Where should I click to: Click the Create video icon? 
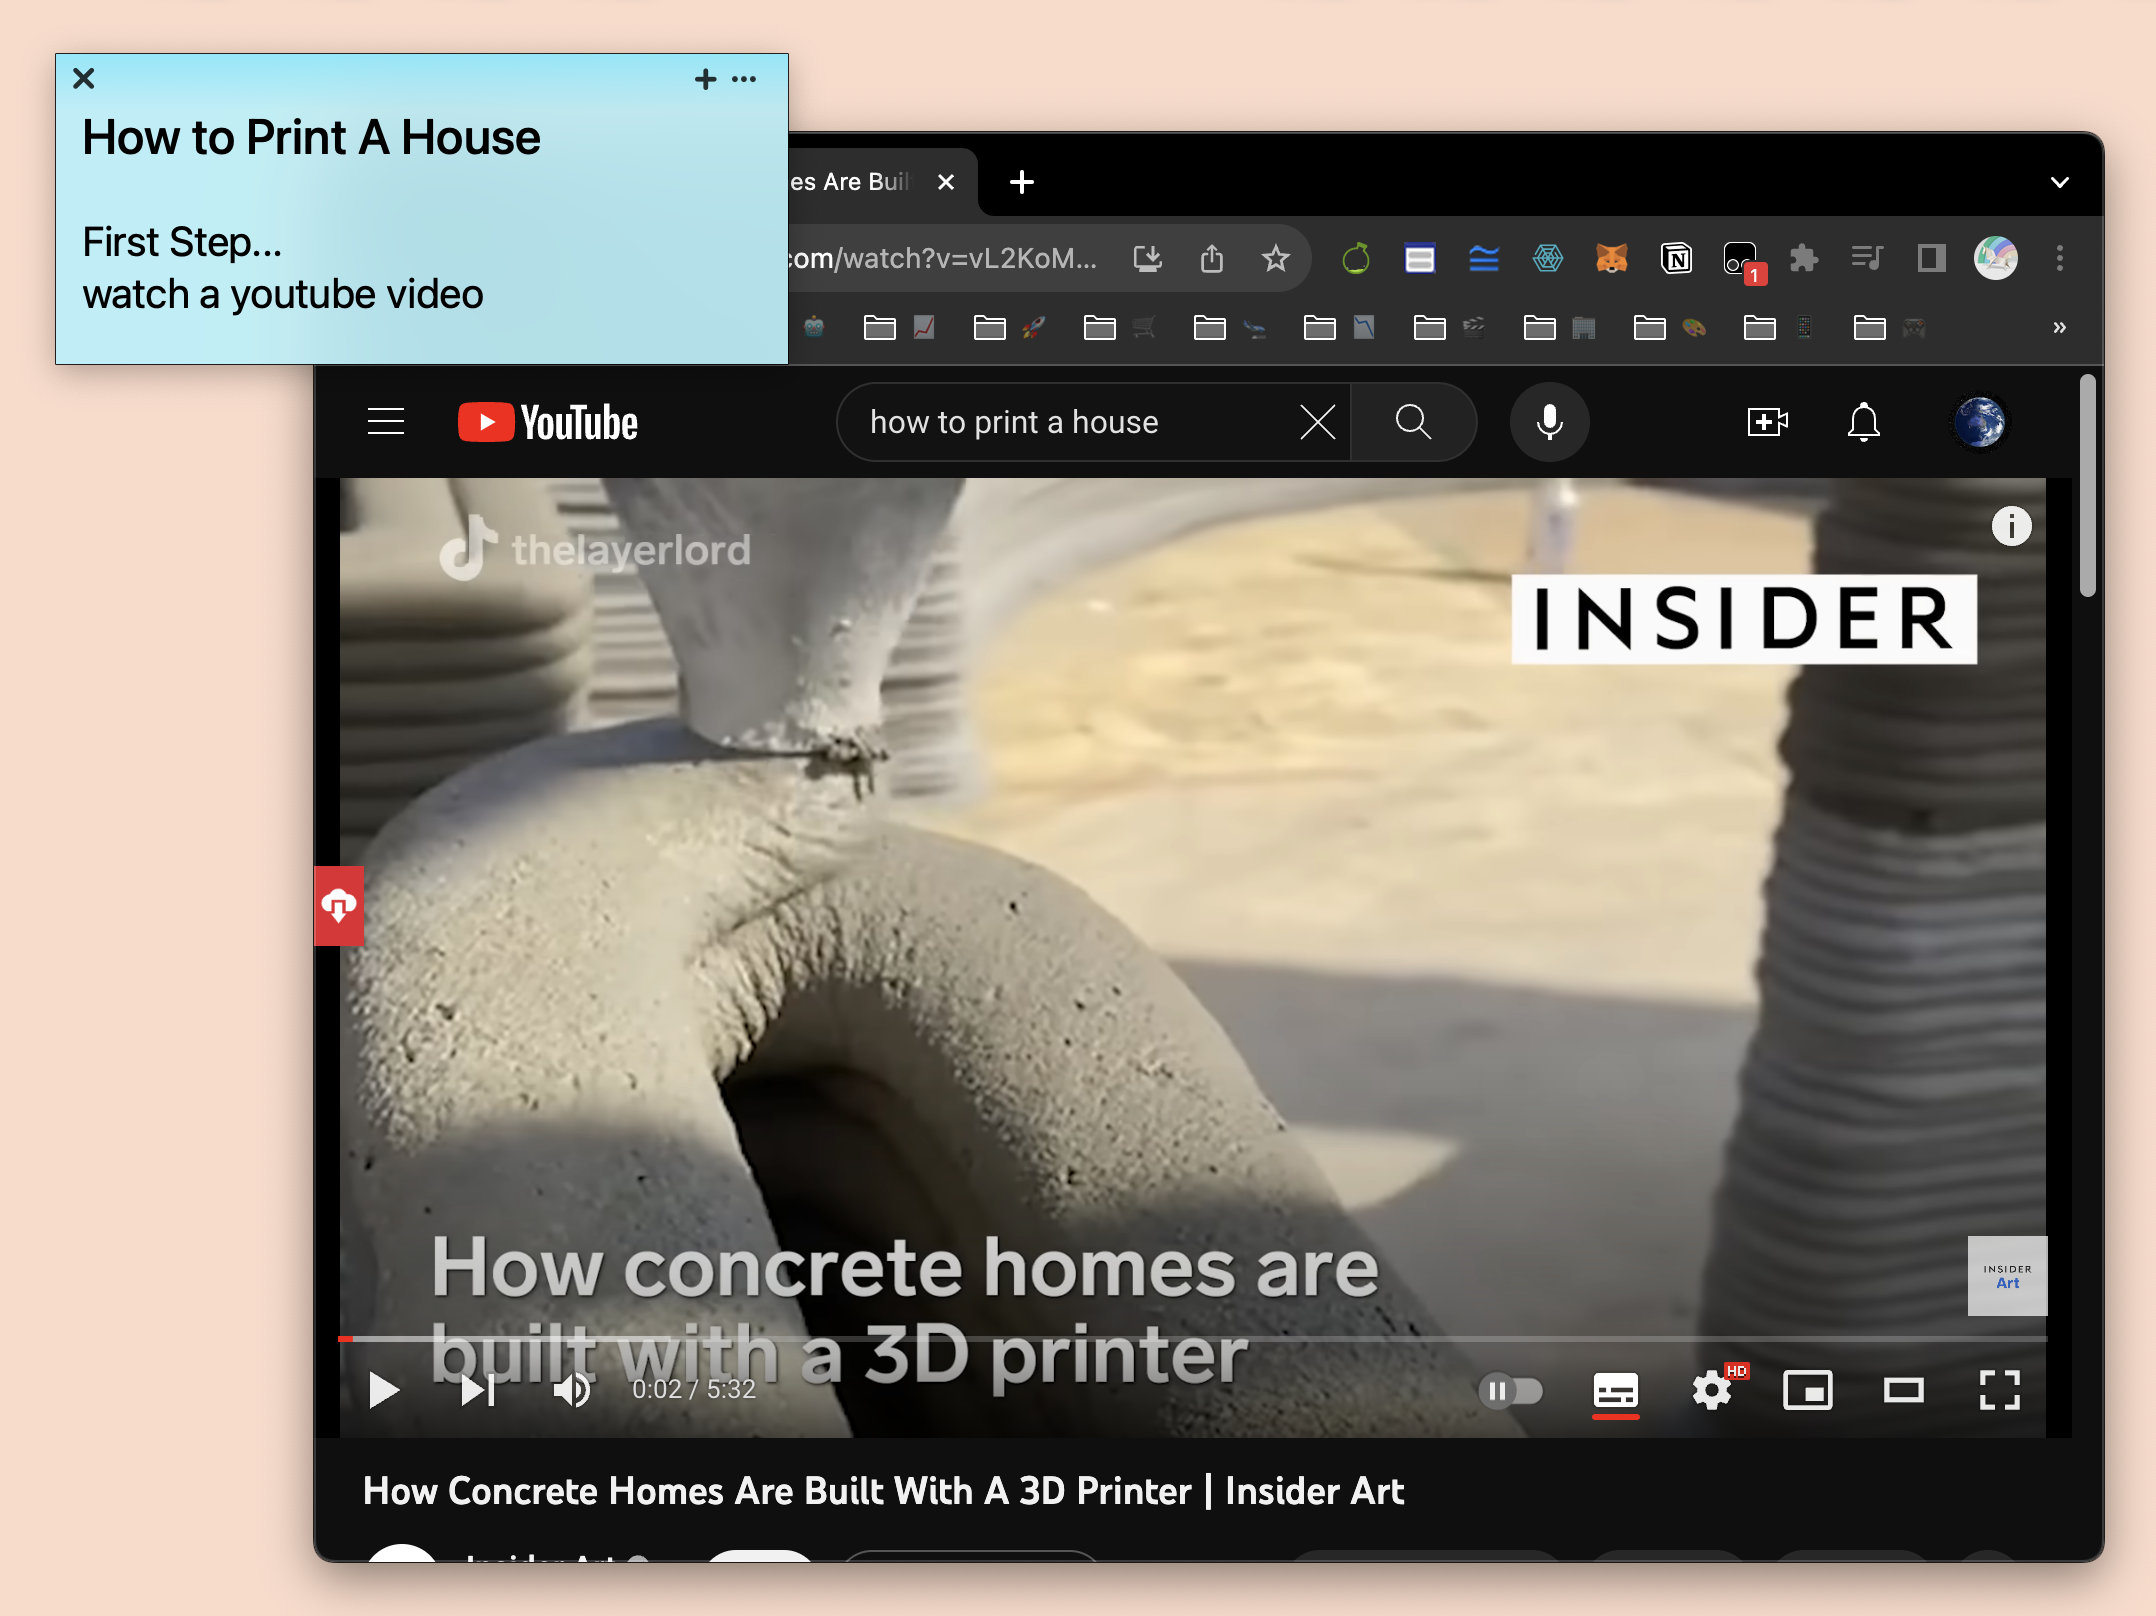pos(1767,422)
